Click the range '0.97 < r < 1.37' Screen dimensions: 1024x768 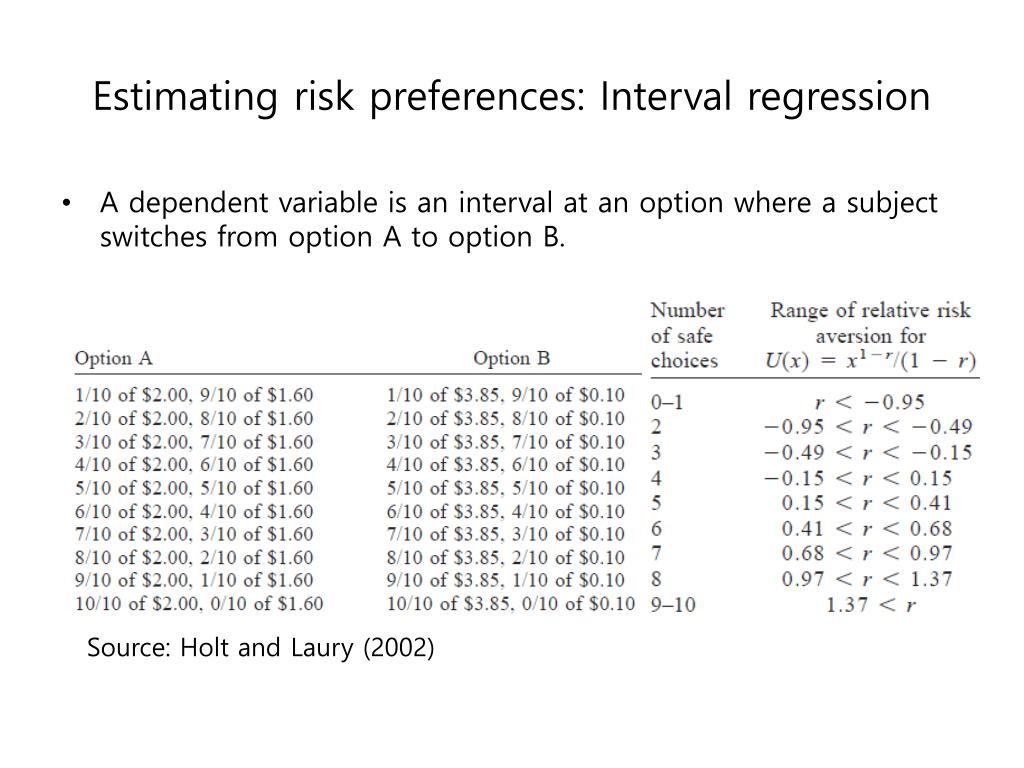867,579
